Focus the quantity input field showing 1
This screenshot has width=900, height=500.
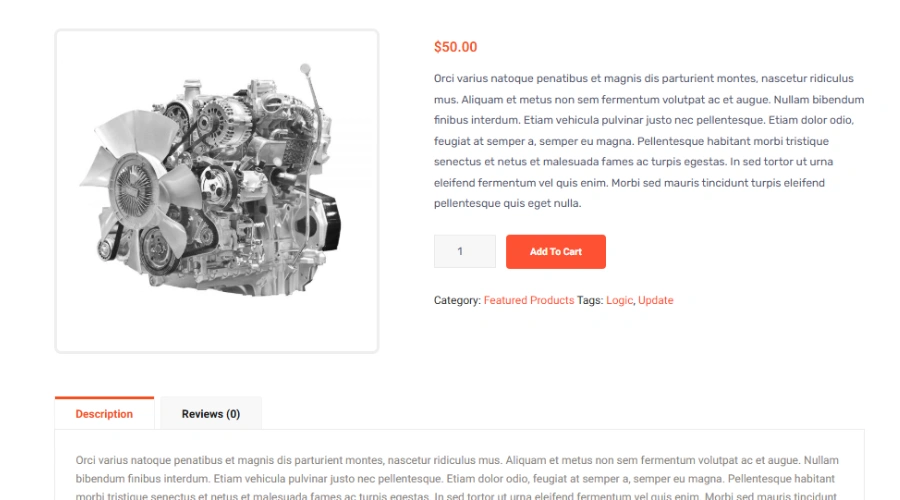pyautogui.click(x=464, y=251)
